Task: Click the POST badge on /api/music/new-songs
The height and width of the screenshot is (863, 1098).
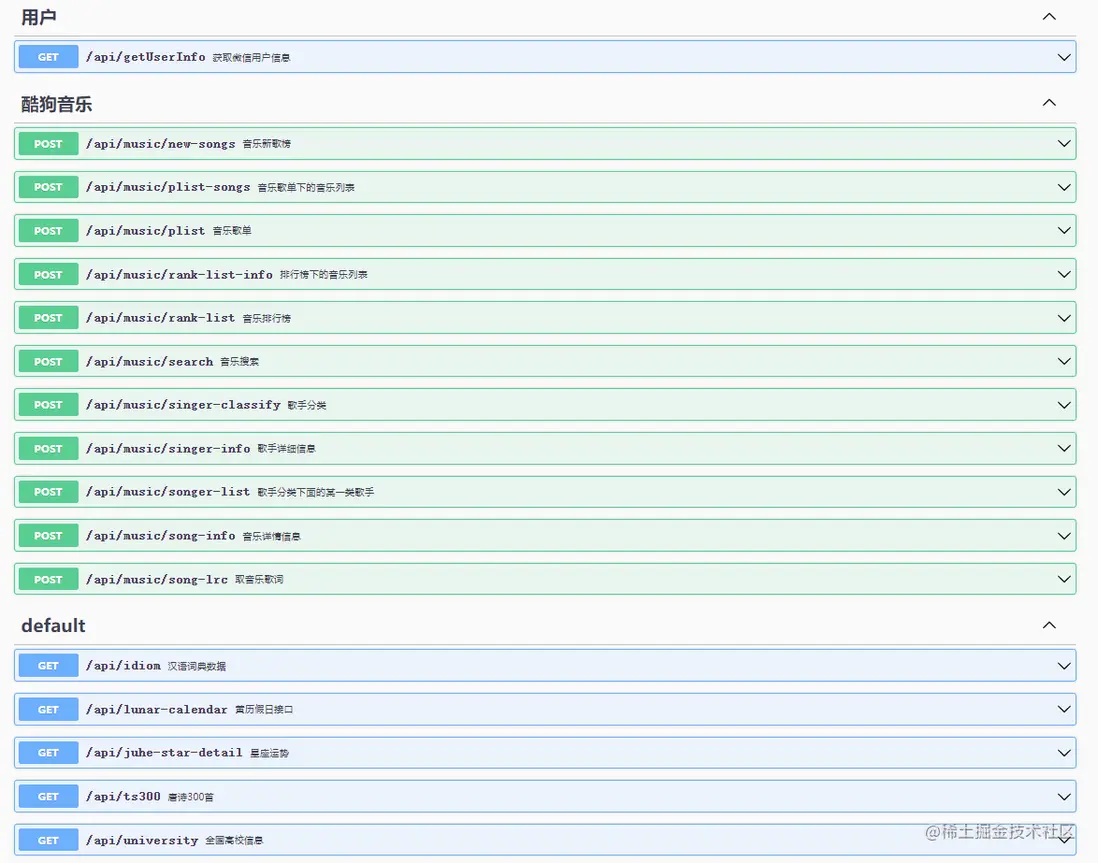Action: point(47,143)
